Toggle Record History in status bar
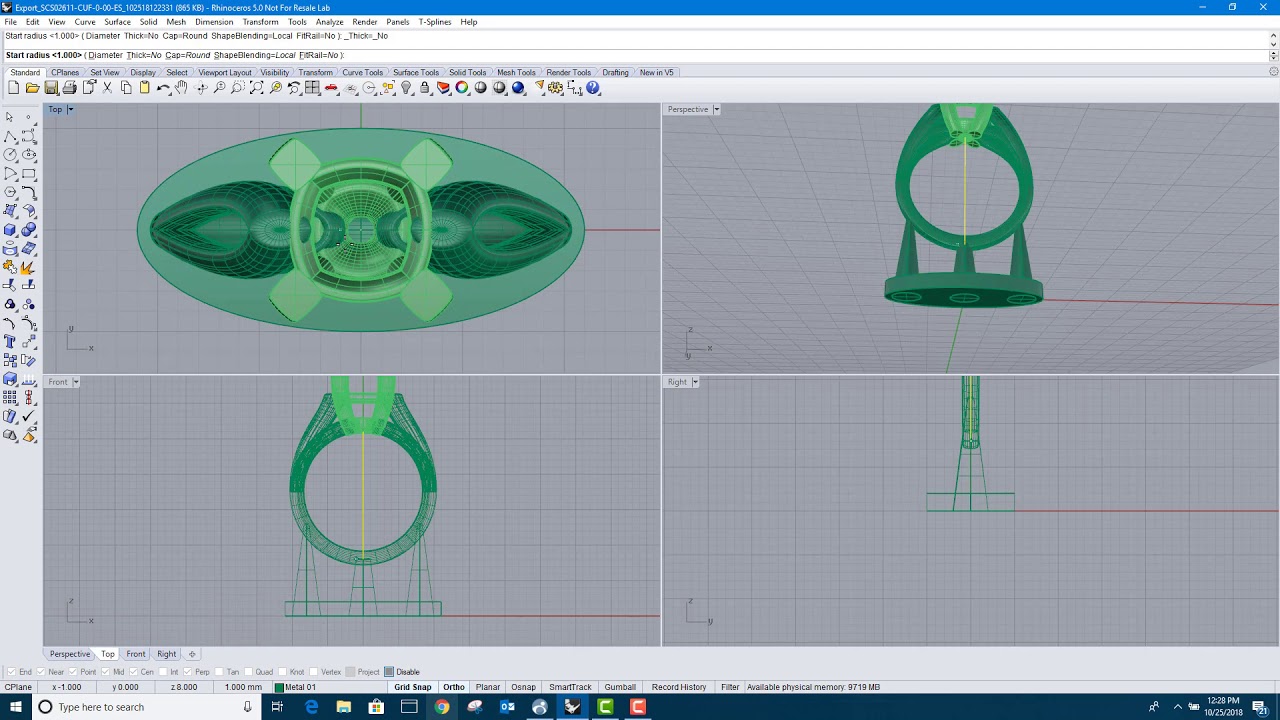This screenshot has height=720, width=1280. (679, 687)
